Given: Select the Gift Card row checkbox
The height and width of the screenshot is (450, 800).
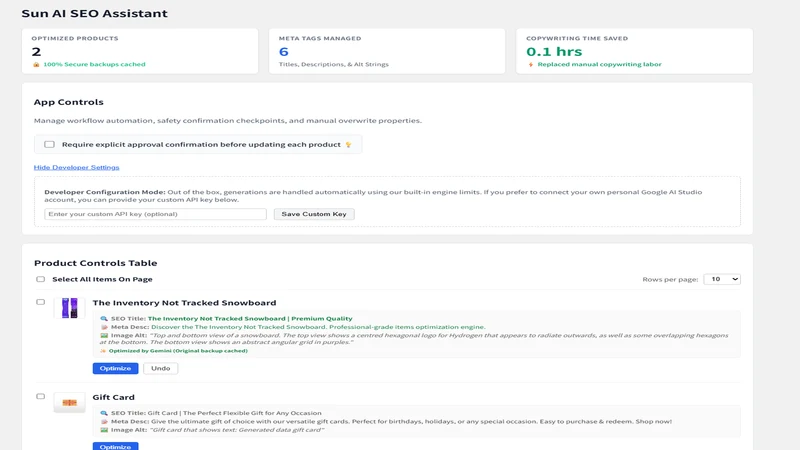Looking at the screenshot, I should (40, 396).
